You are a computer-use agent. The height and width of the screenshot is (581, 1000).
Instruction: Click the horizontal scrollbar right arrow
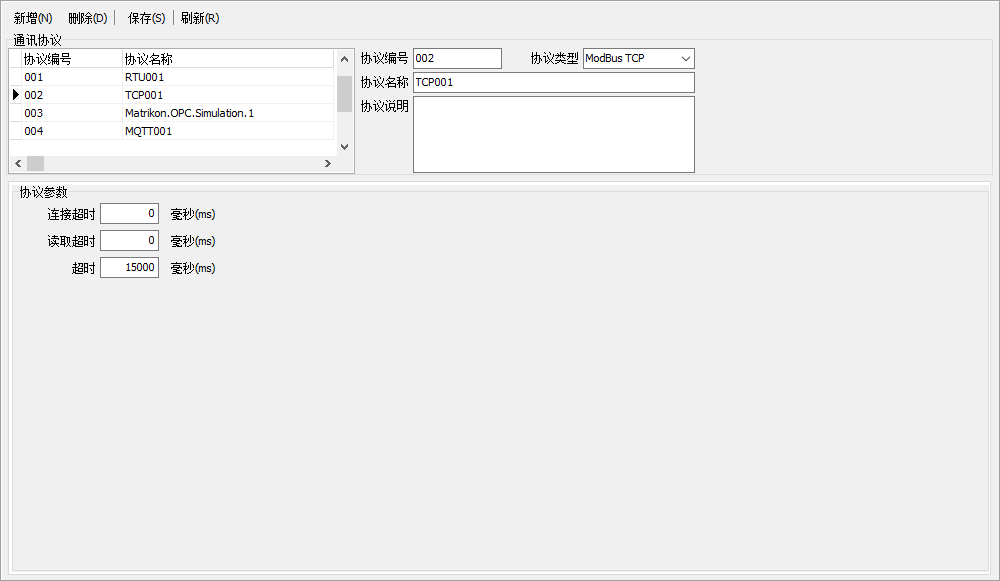pos(328,163)
